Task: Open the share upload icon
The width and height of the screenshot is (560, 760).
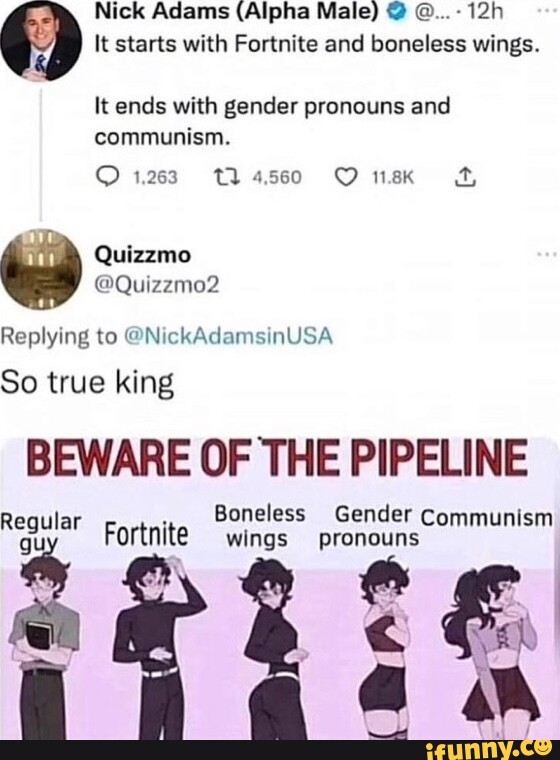Action: 465,177
